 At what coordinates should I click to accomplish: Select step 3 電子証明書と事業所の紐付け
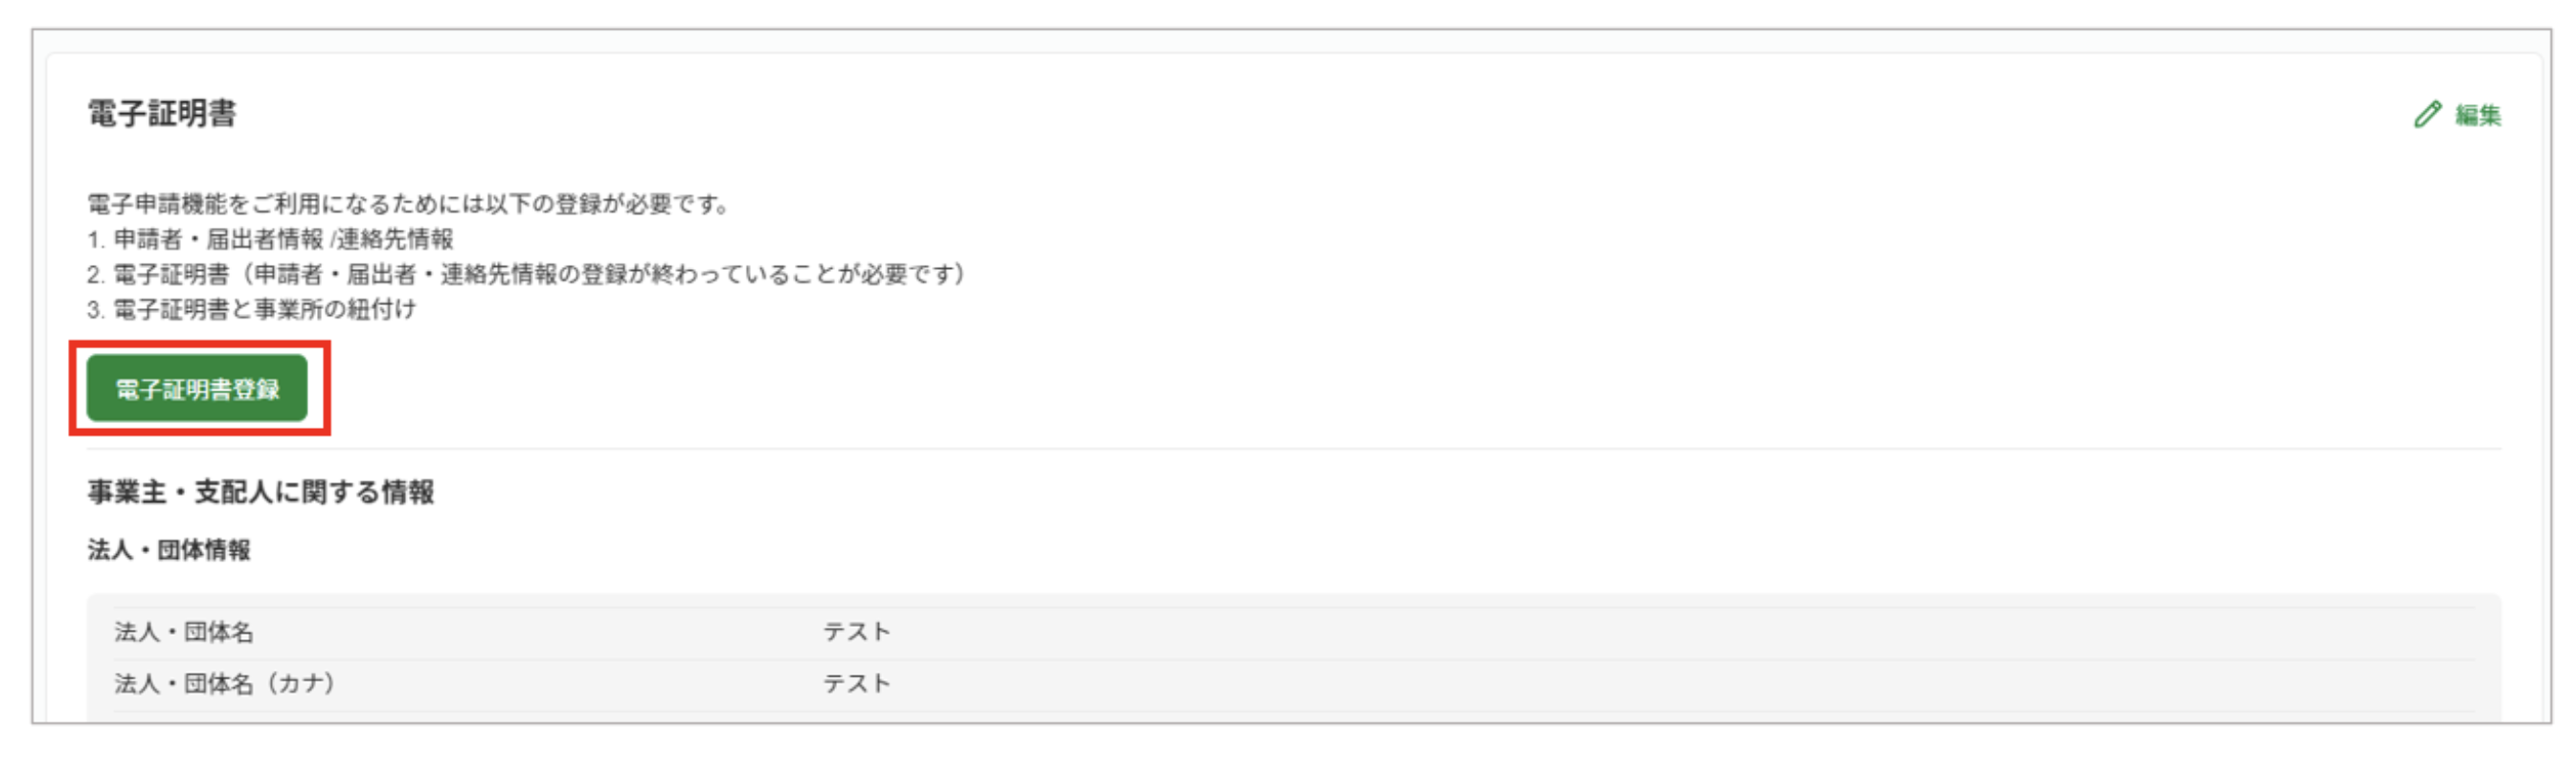tap(264, 309)
